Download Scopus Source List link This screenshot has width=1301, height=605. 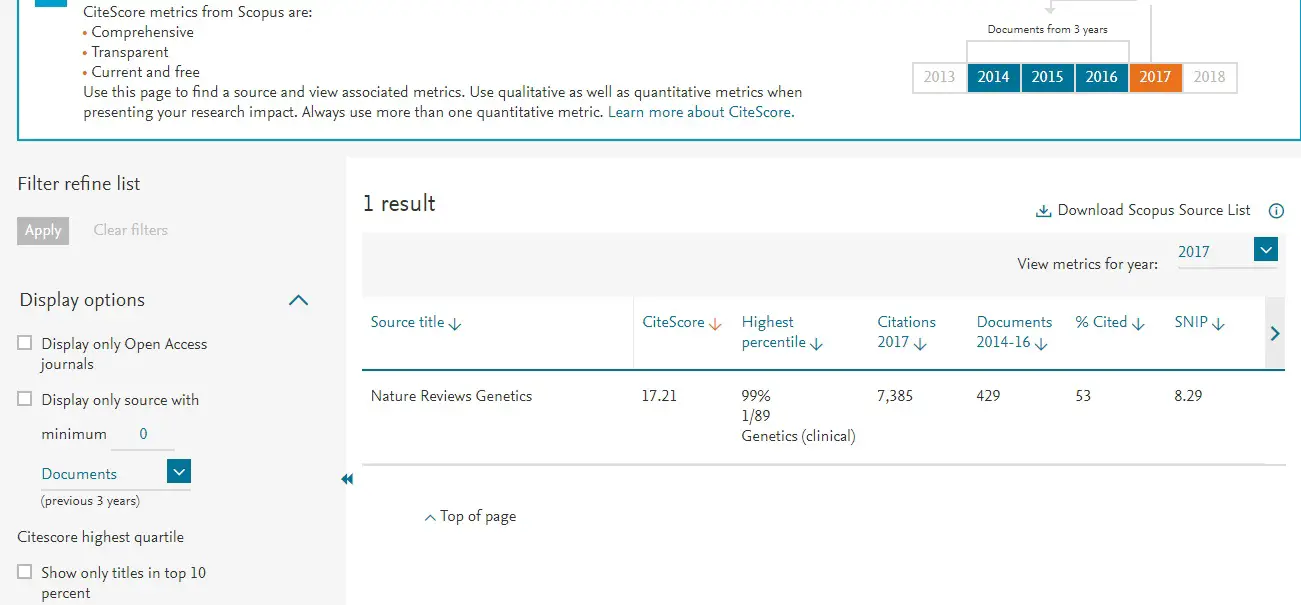point(1154,210)
